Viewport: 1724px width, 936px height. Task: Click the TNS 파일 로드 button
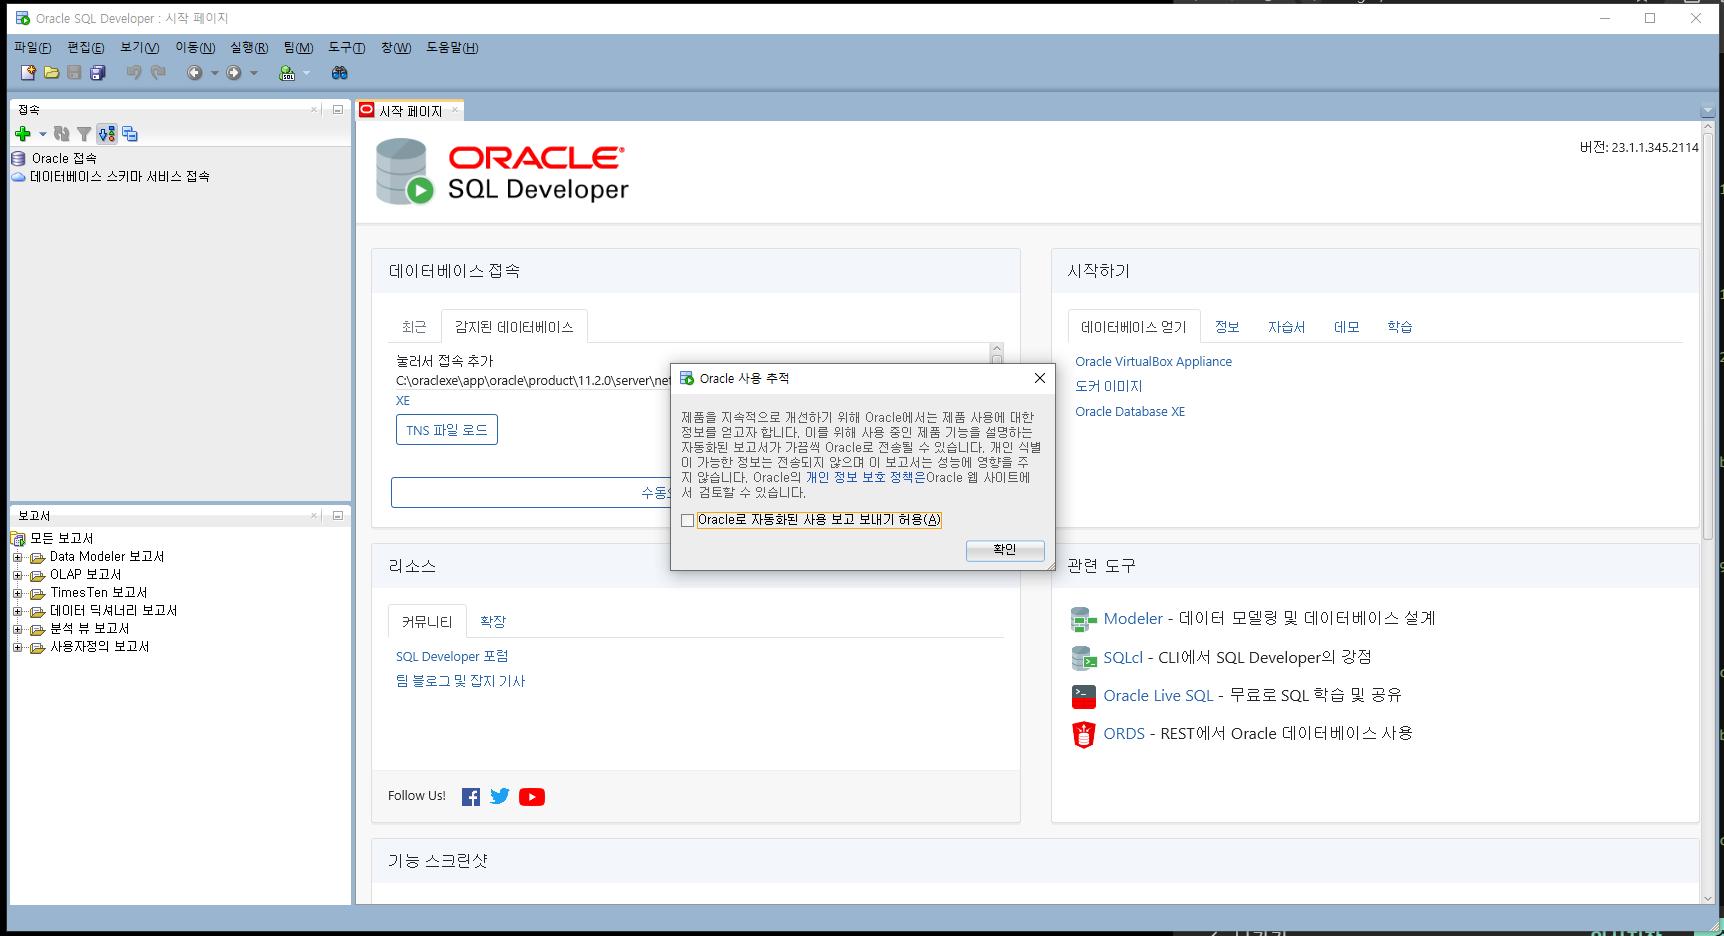[447, 430]
